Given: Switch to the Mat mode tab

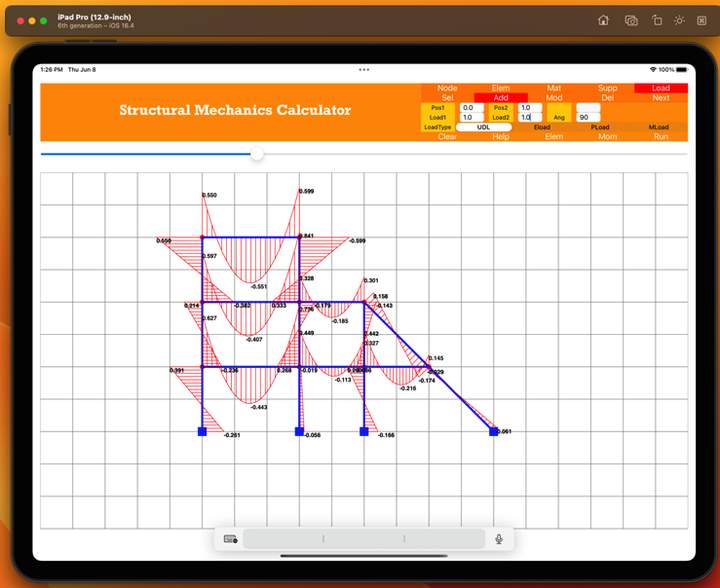Looking at the screenshot, I should [x=554, y=88].
